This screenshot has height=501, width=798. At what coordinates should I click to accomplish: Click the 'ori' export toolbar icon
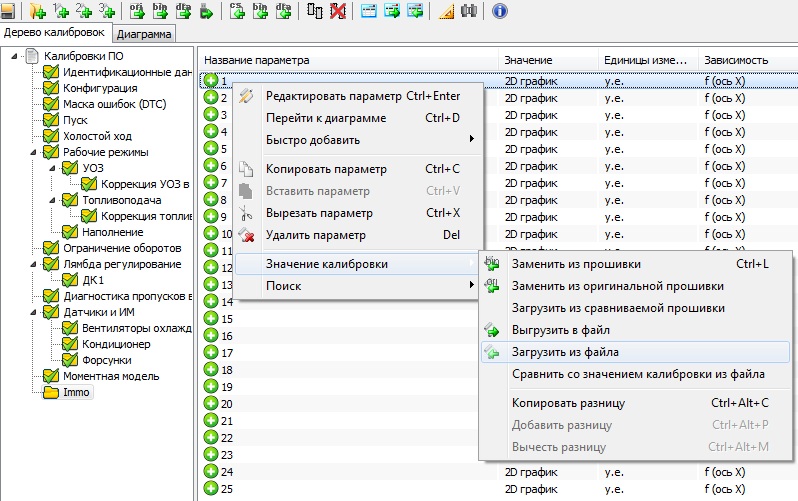click(136, 11)
